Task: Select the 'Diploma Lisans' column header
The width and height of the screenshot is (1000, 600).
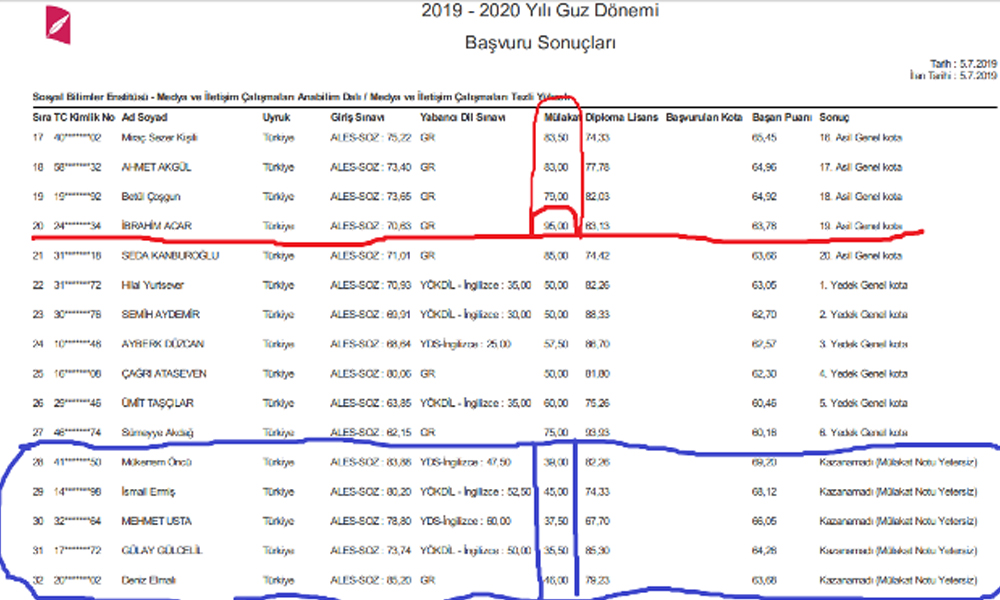Action: pyautogui.click(x=621, y=118)
